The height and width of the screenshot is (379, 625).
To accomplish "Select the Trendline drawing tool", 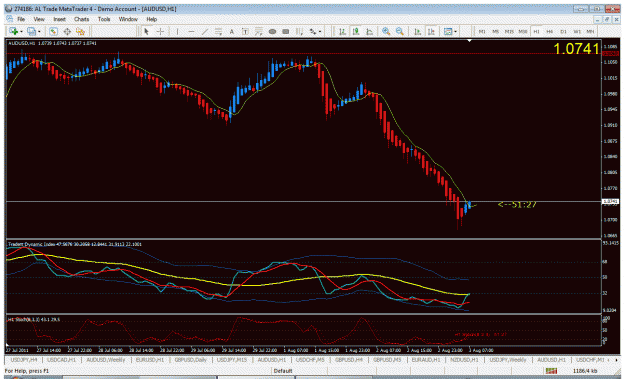I will point(205,31).
